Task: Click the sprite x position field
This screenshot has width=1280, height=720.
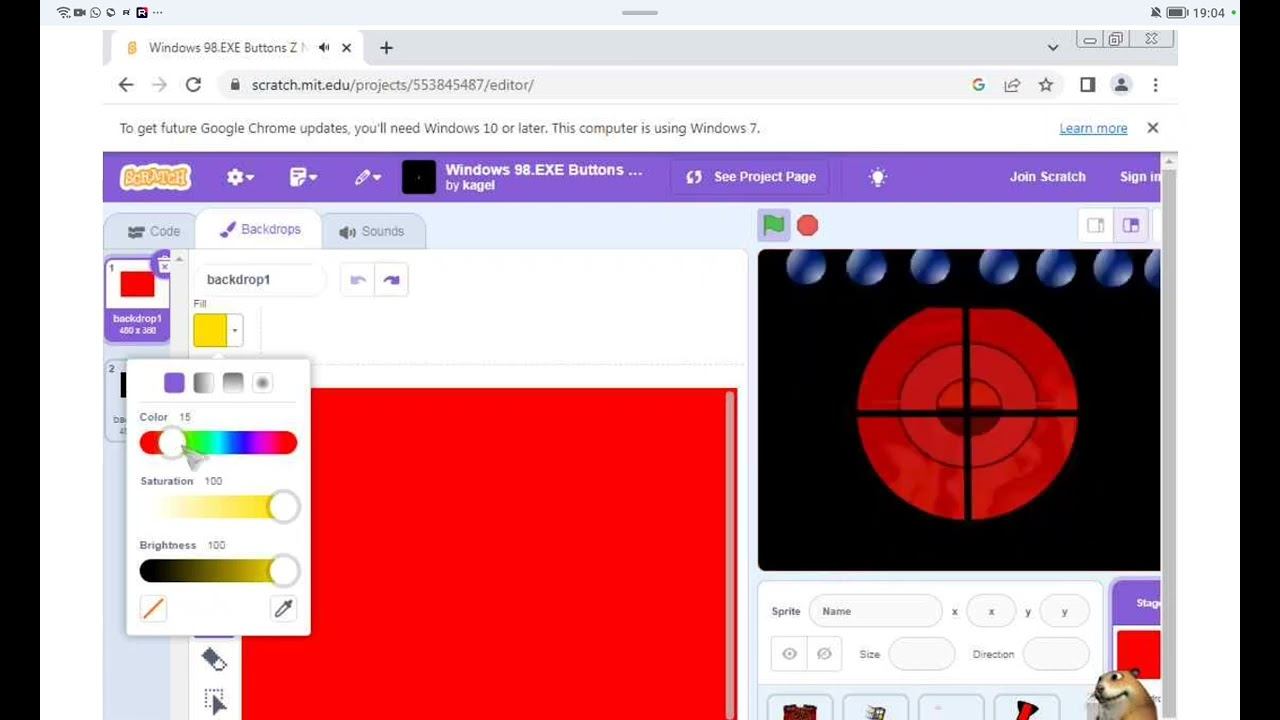Action: [991, 611]
